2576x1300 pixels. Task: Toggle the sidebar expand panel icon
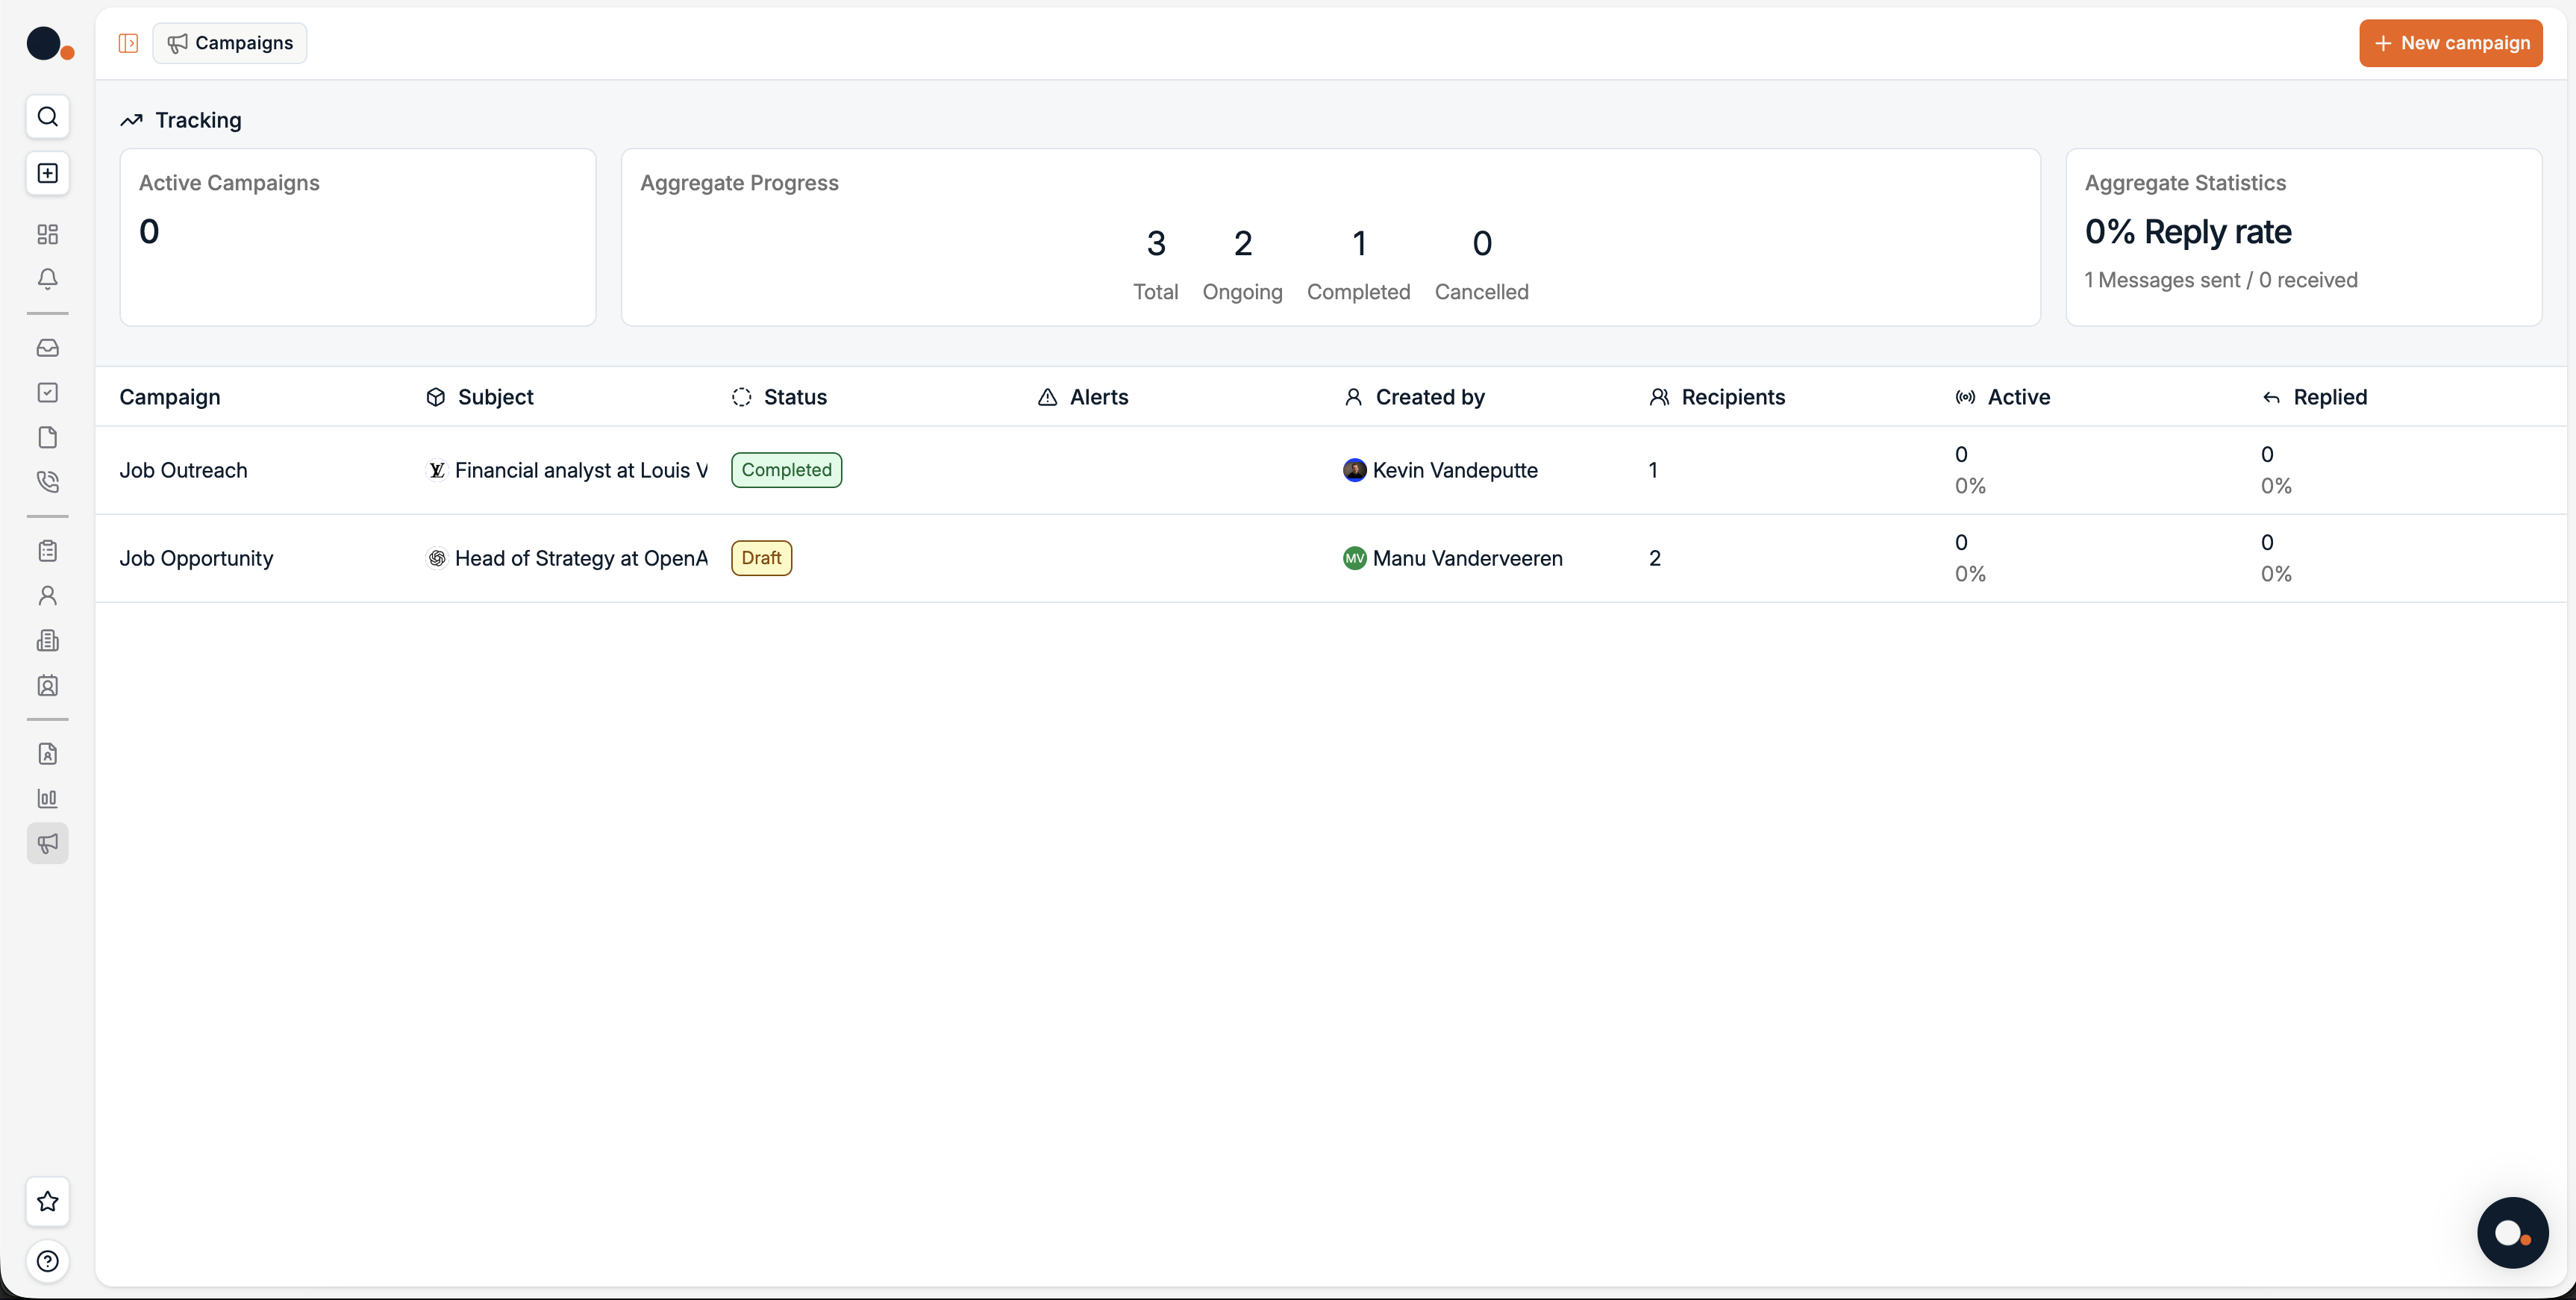(128, 43)
